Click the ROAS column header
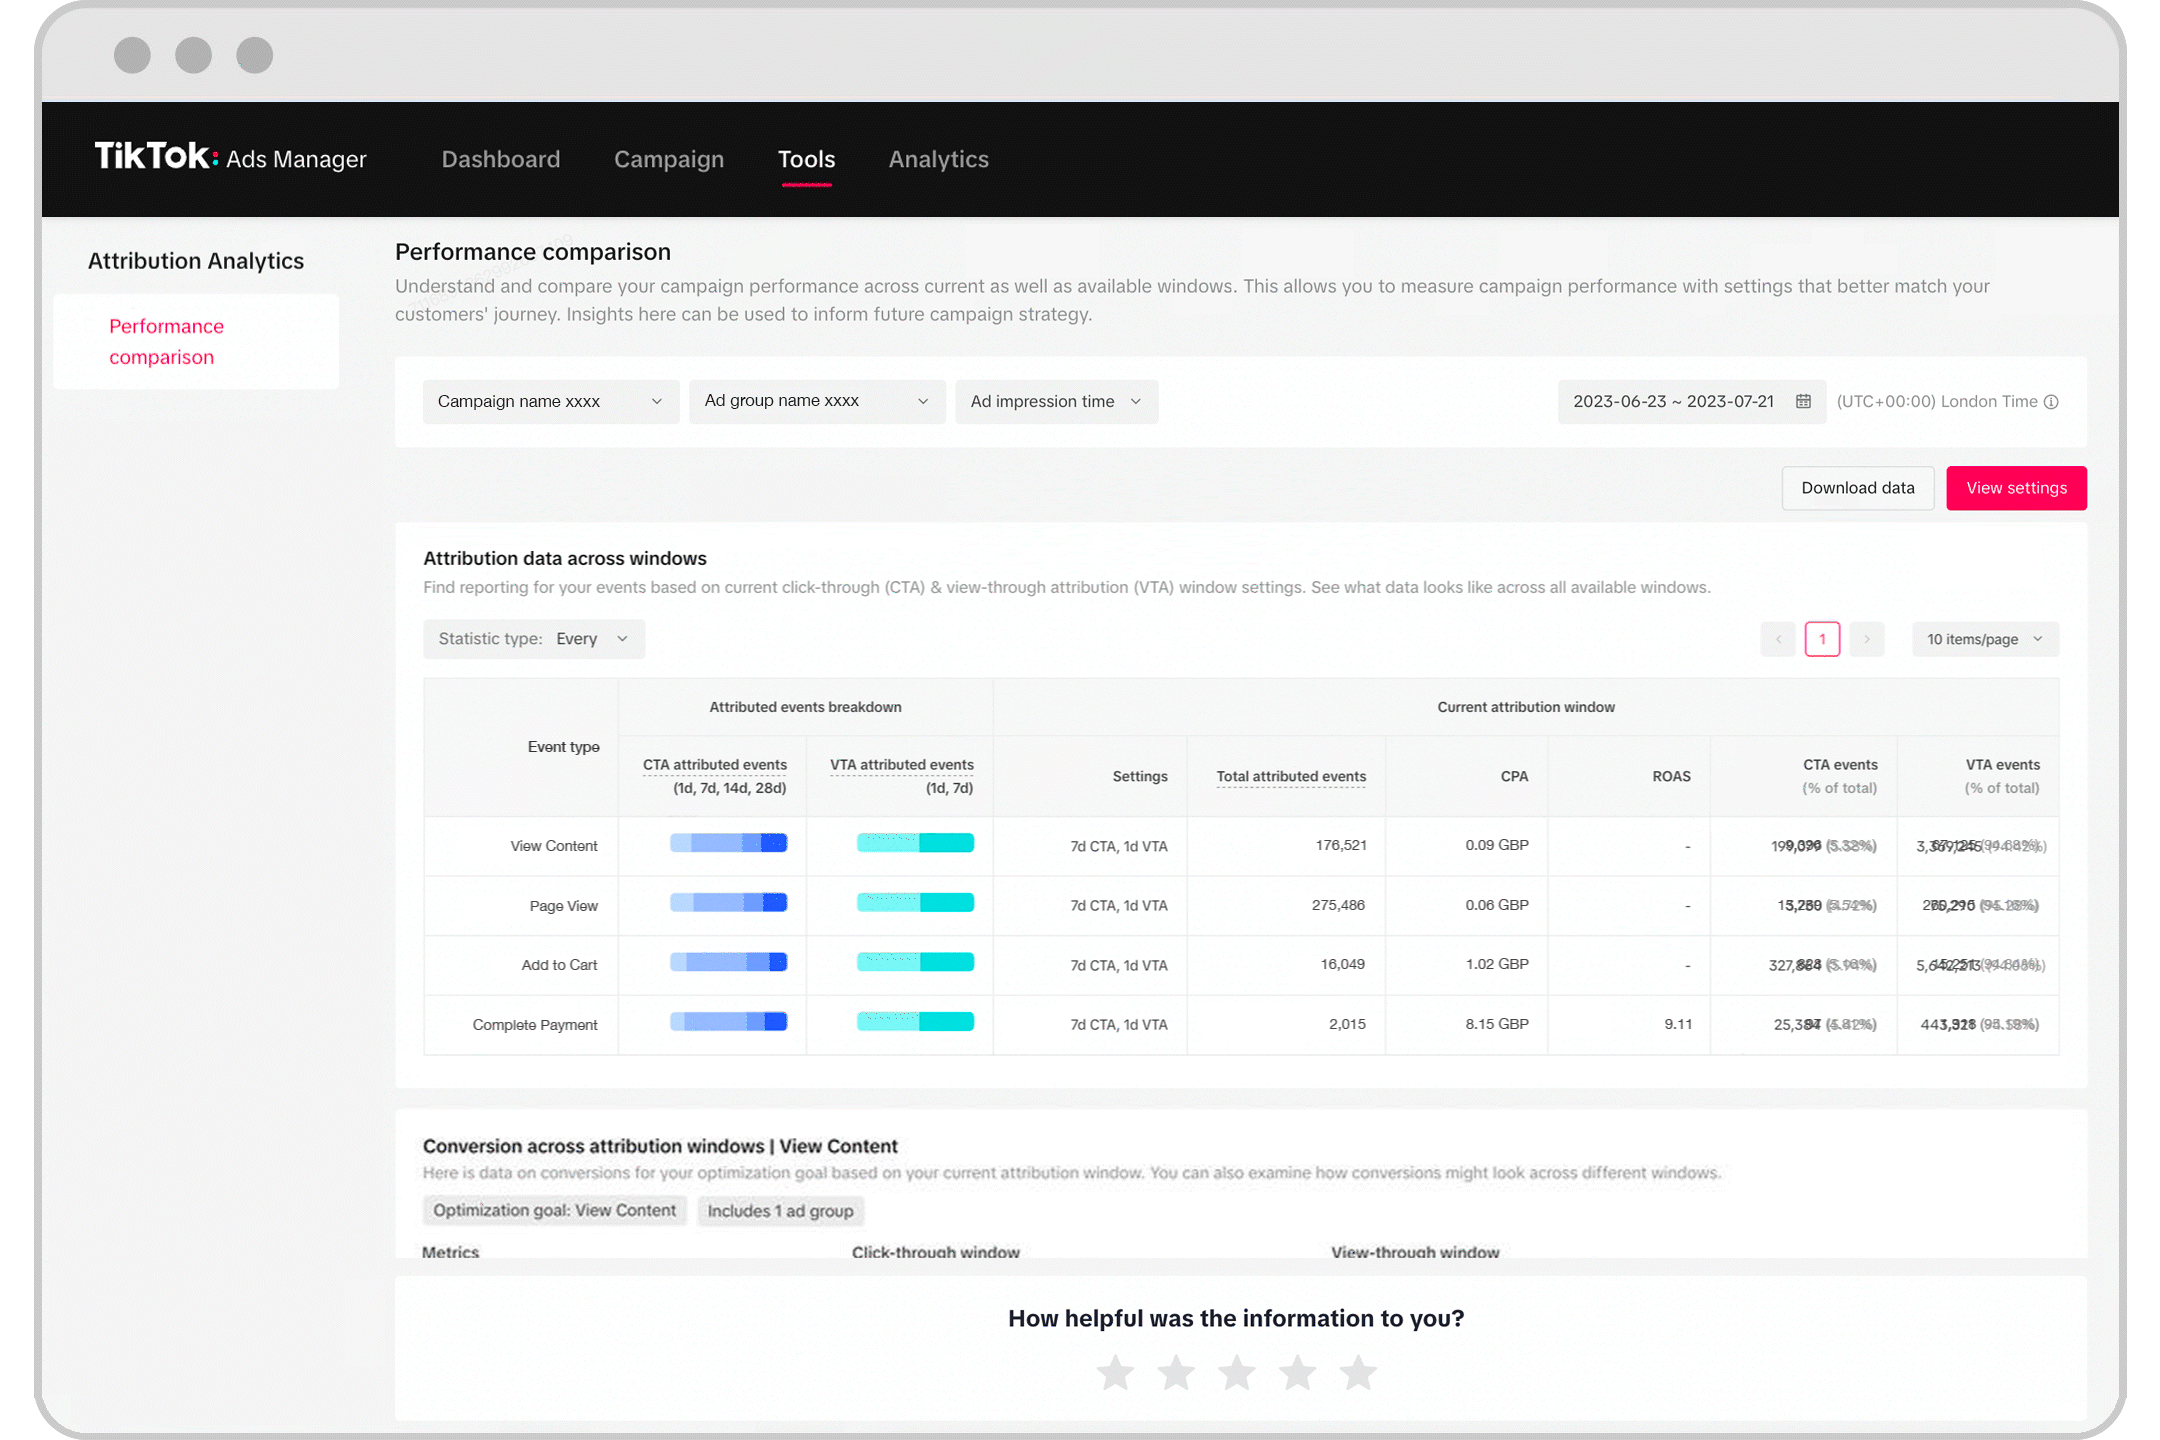 click(x=1671, y=776)
